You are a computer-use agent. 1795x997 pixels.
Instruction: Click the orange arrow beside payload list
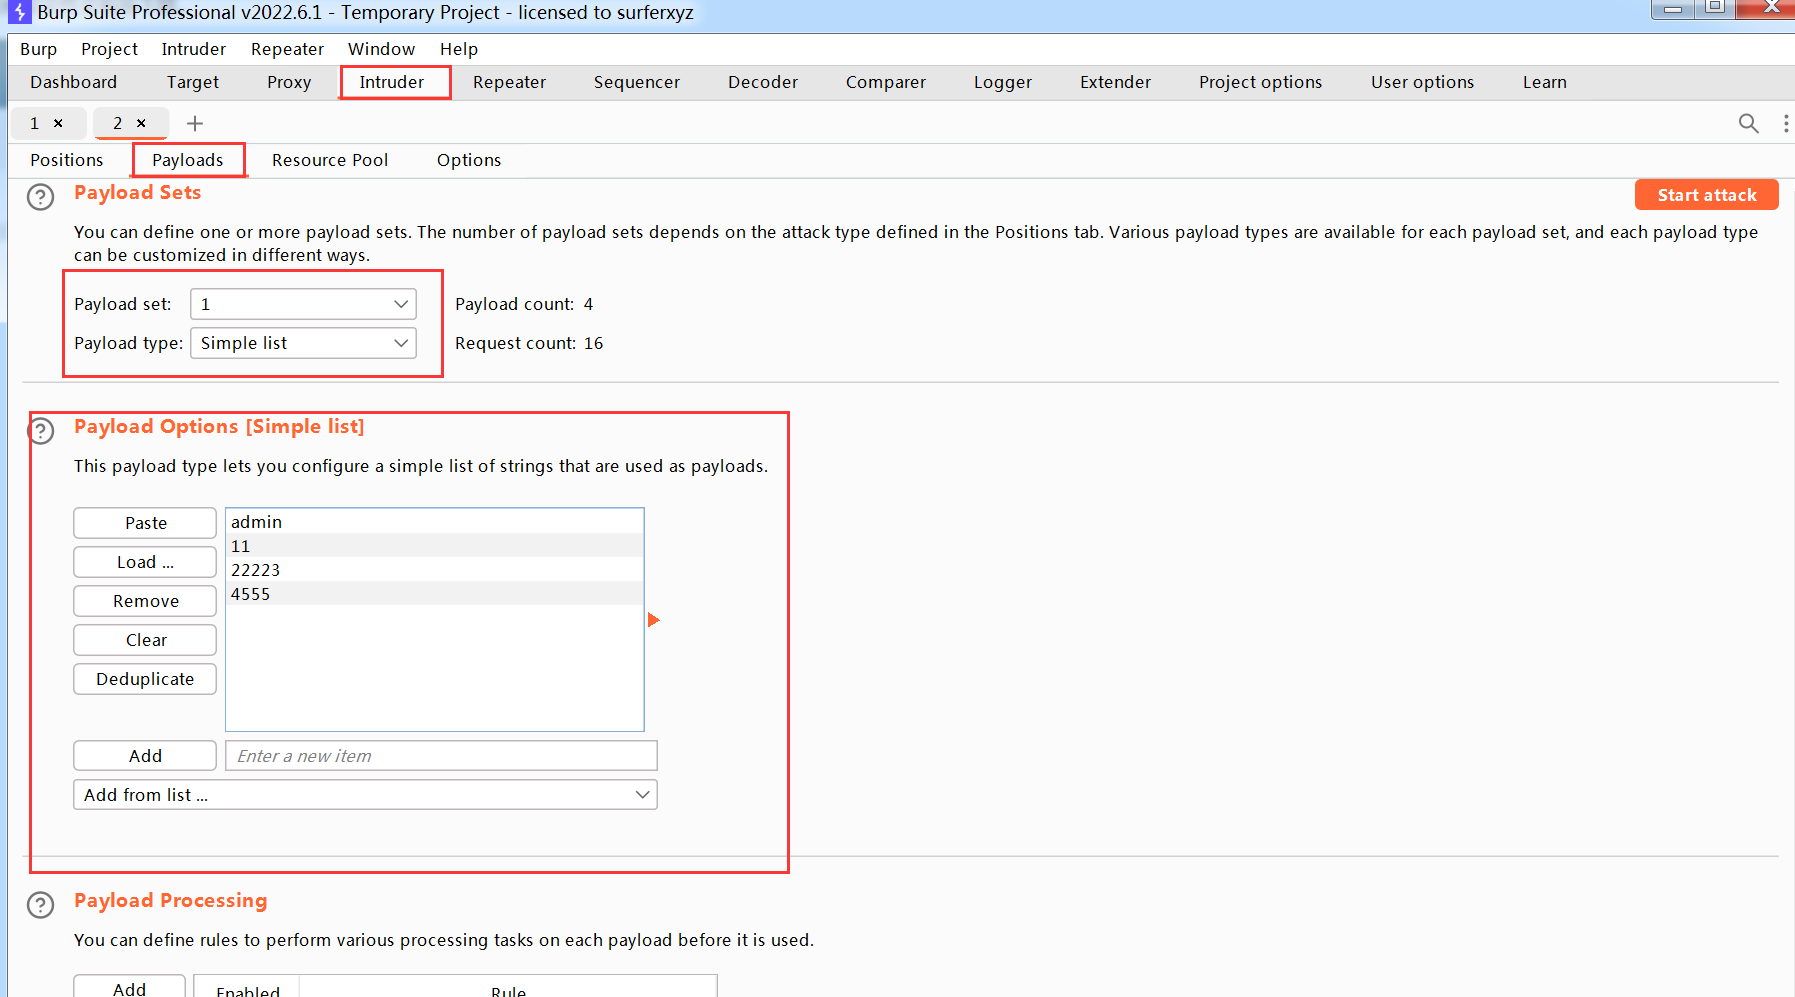(x=653, y=620)
